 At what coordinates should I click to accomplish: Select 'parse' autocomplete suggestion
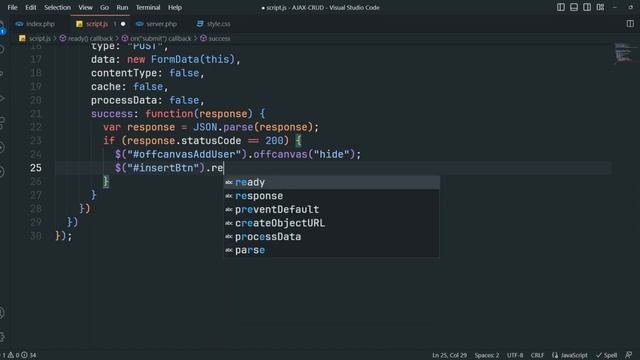coord(331,250)
